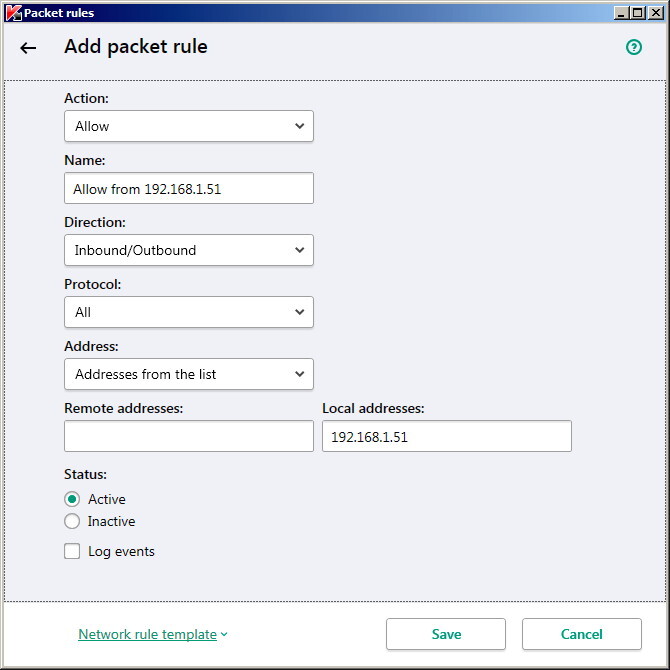Click the Kaspersky logo in title bar
Image resolution: width=670 pixels, height=670 pixels.
13,13
